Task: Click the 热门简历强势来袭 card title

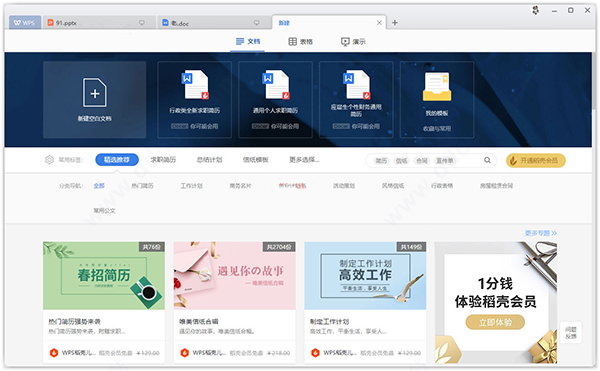Action: tap(74, 321)
